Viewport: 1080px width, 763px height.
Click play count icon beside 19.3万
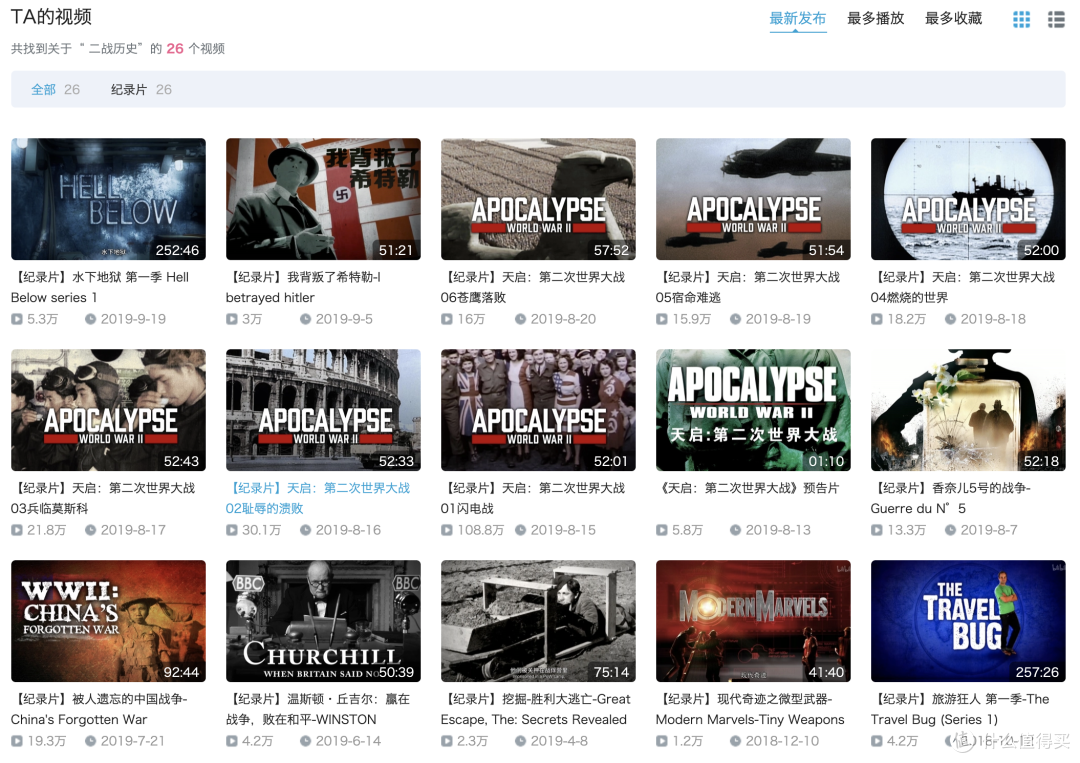[17, 741]
